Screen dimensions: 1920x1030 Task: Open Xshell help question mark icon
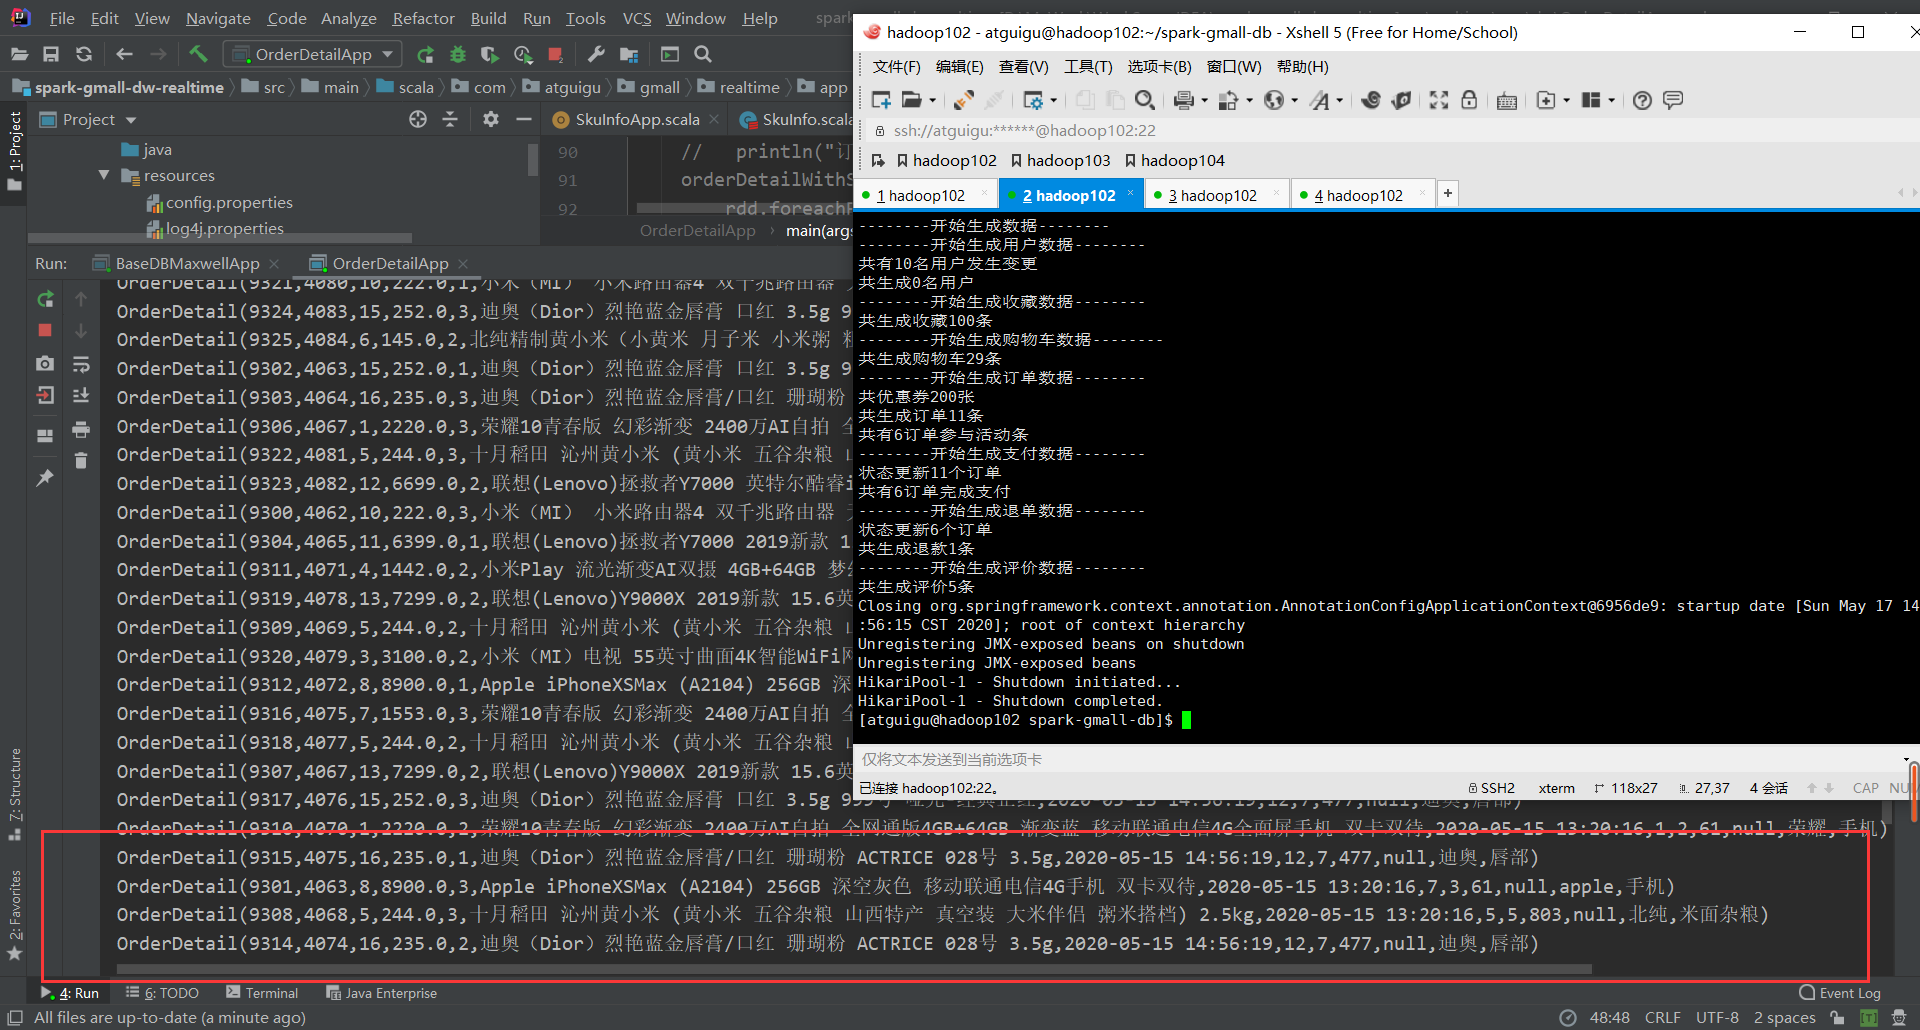[1642, 100]
